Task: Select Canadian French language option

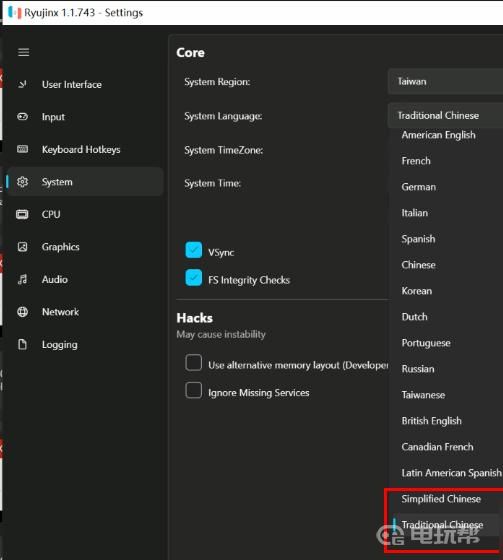Action: click(x=437, y=447)
